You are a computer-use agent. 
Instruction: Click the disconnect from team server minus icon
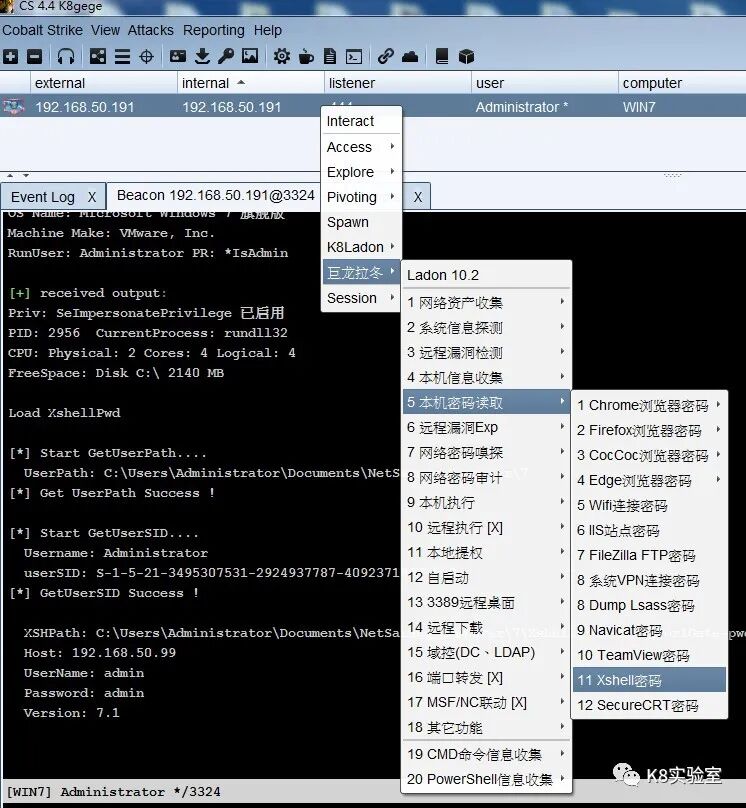point(35,56)
